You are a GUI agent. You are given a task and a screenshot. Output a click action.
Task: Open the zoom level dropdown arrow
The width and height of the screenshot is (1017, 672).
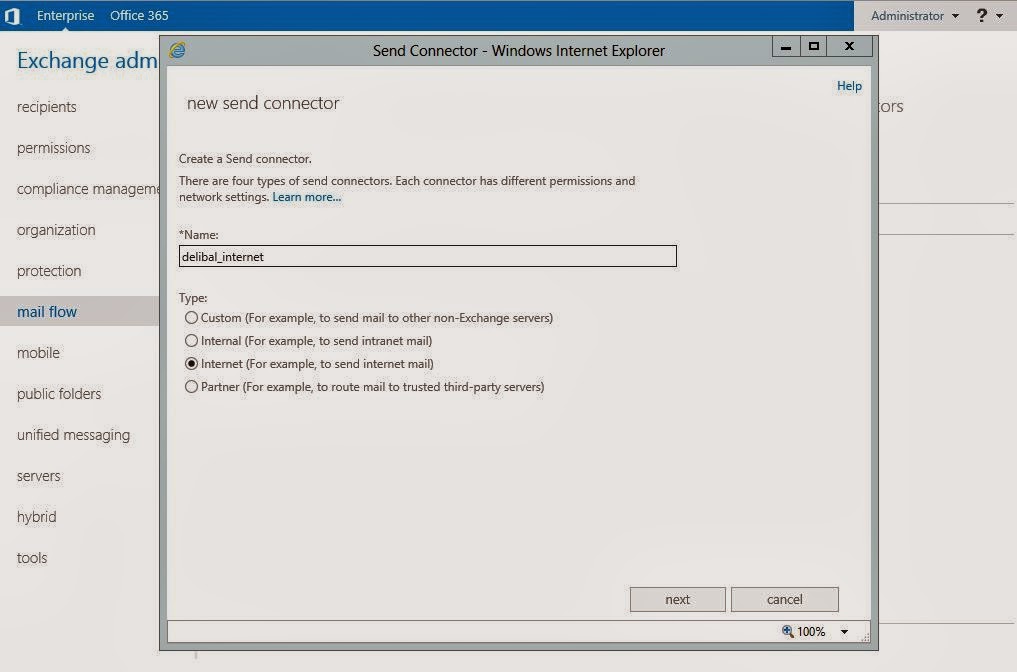[x=844, y=632]
